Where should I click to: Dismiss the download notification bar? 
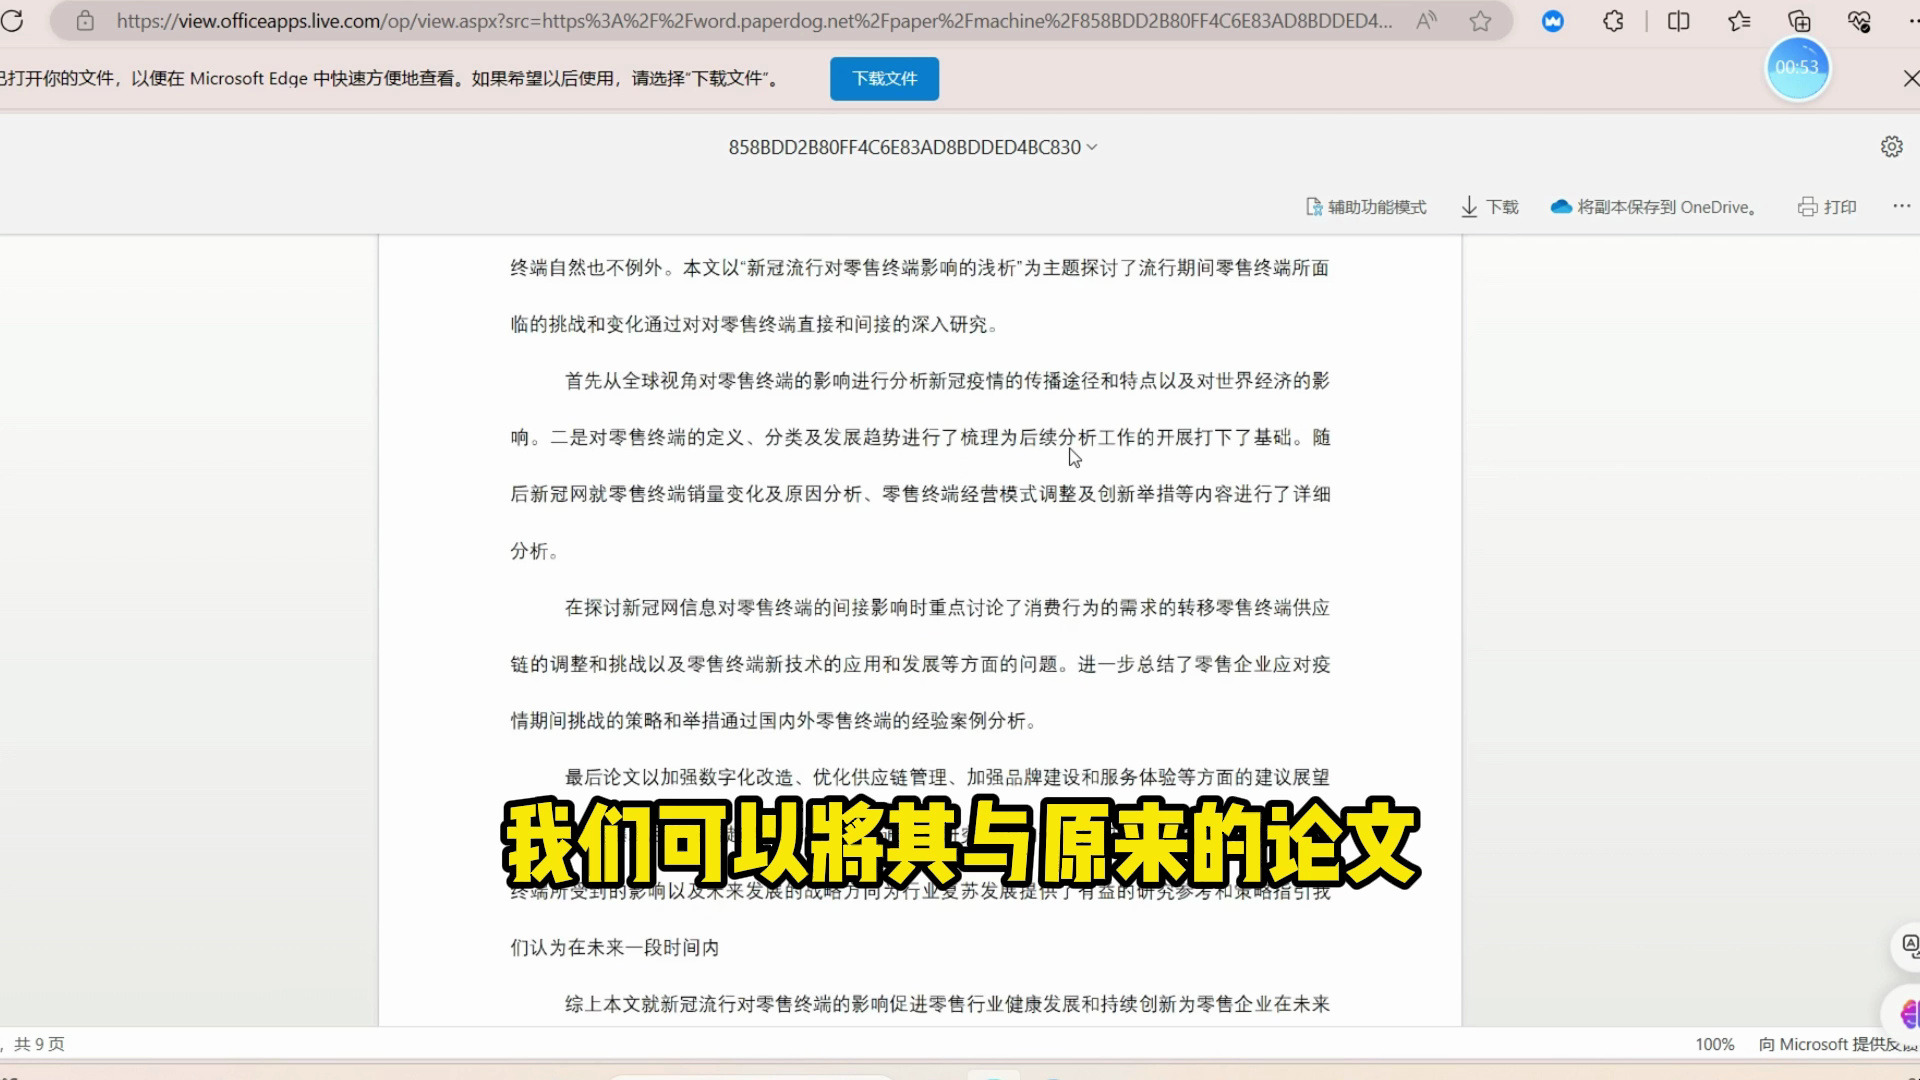[x=1910, y=78]
